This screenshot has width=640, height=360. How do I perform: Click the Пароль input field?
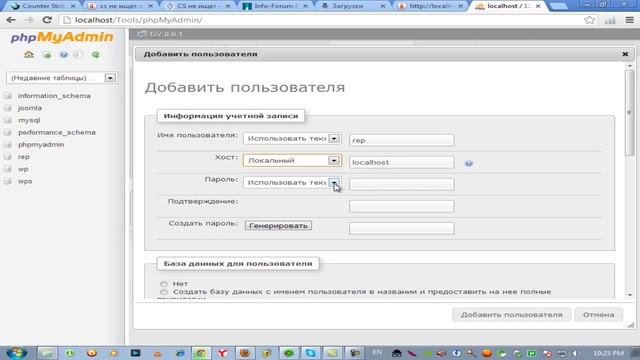[x=402, y=184]
